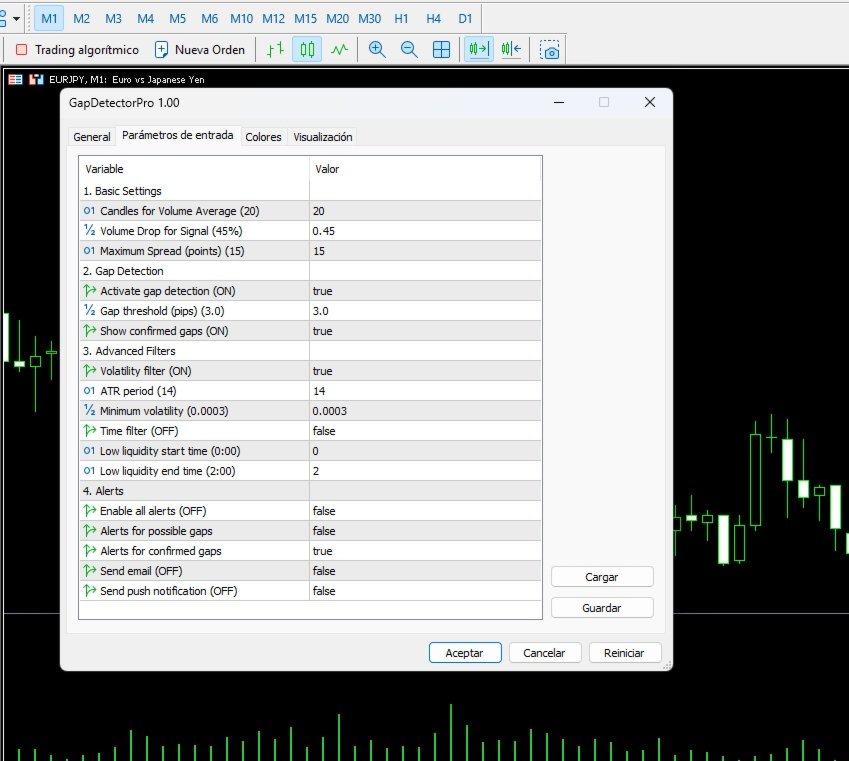Select the bar chart type icon

[x=275, y=50]
